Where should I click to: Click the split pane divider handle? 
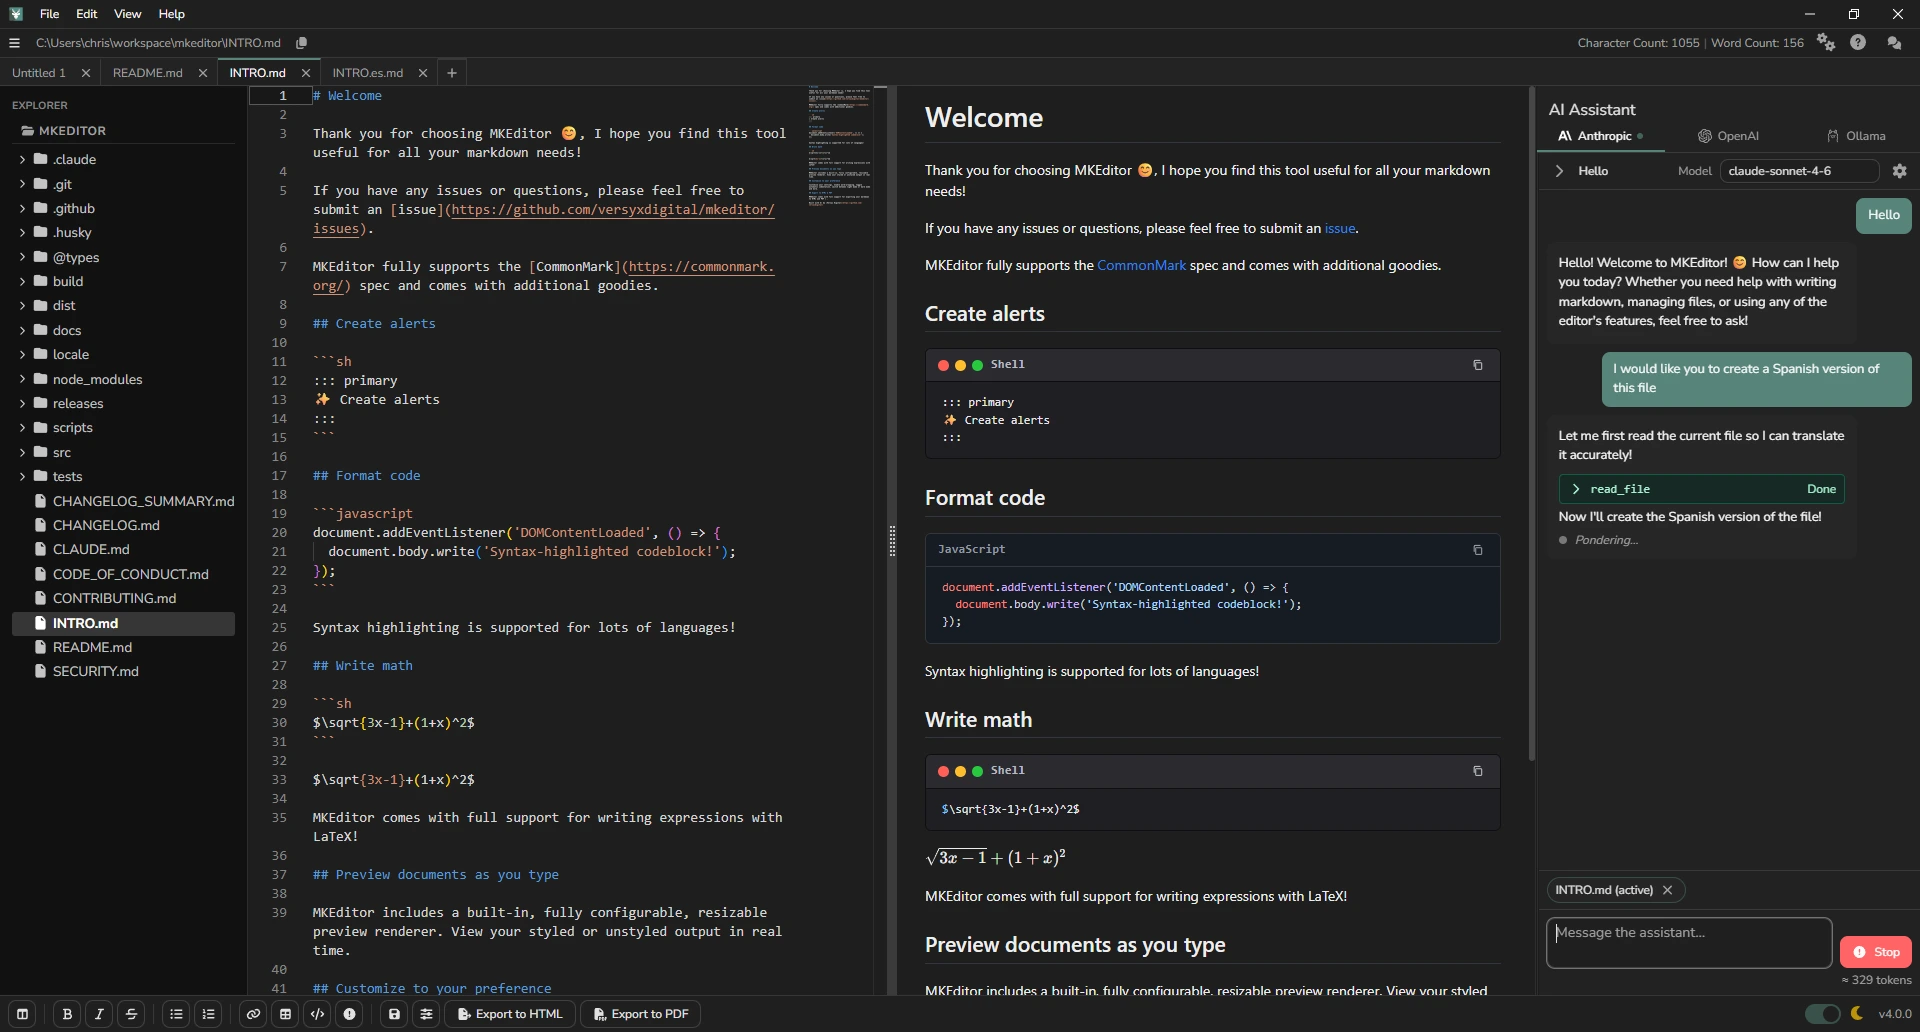[x=892, y=540]
